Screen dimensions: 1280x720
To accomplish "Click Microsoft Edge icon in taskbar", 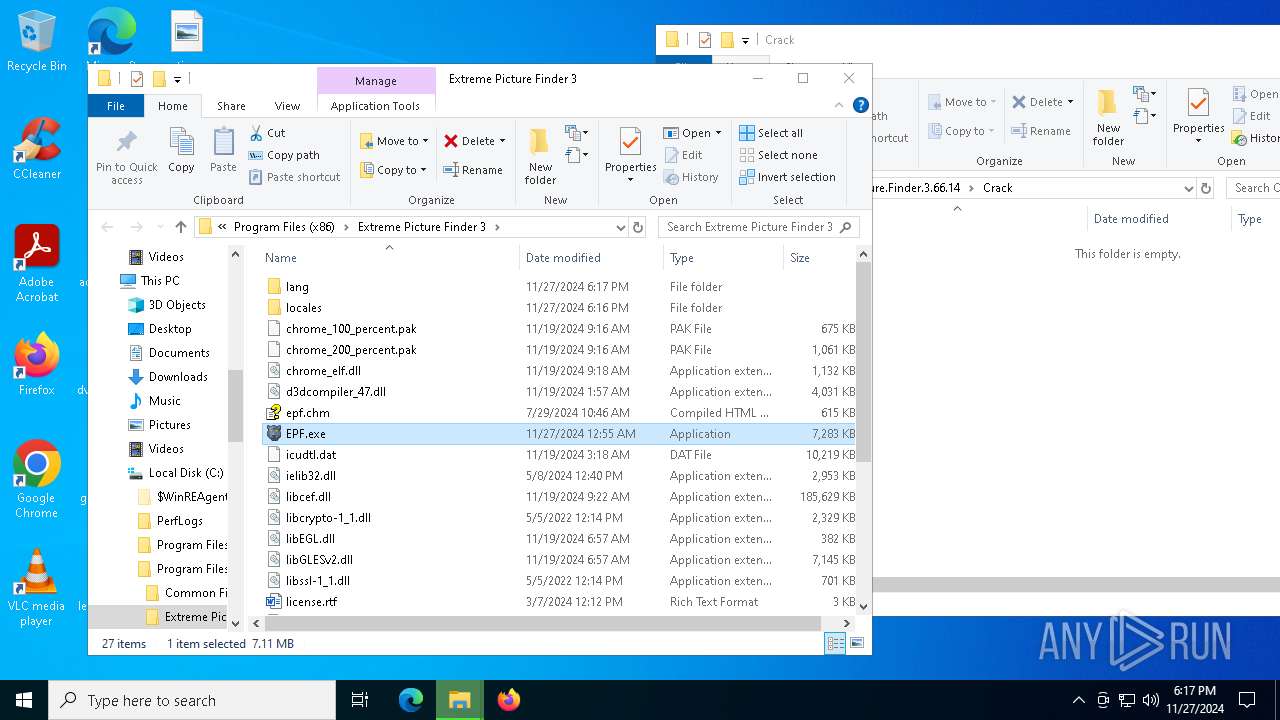I will click(x=411, y=700).
